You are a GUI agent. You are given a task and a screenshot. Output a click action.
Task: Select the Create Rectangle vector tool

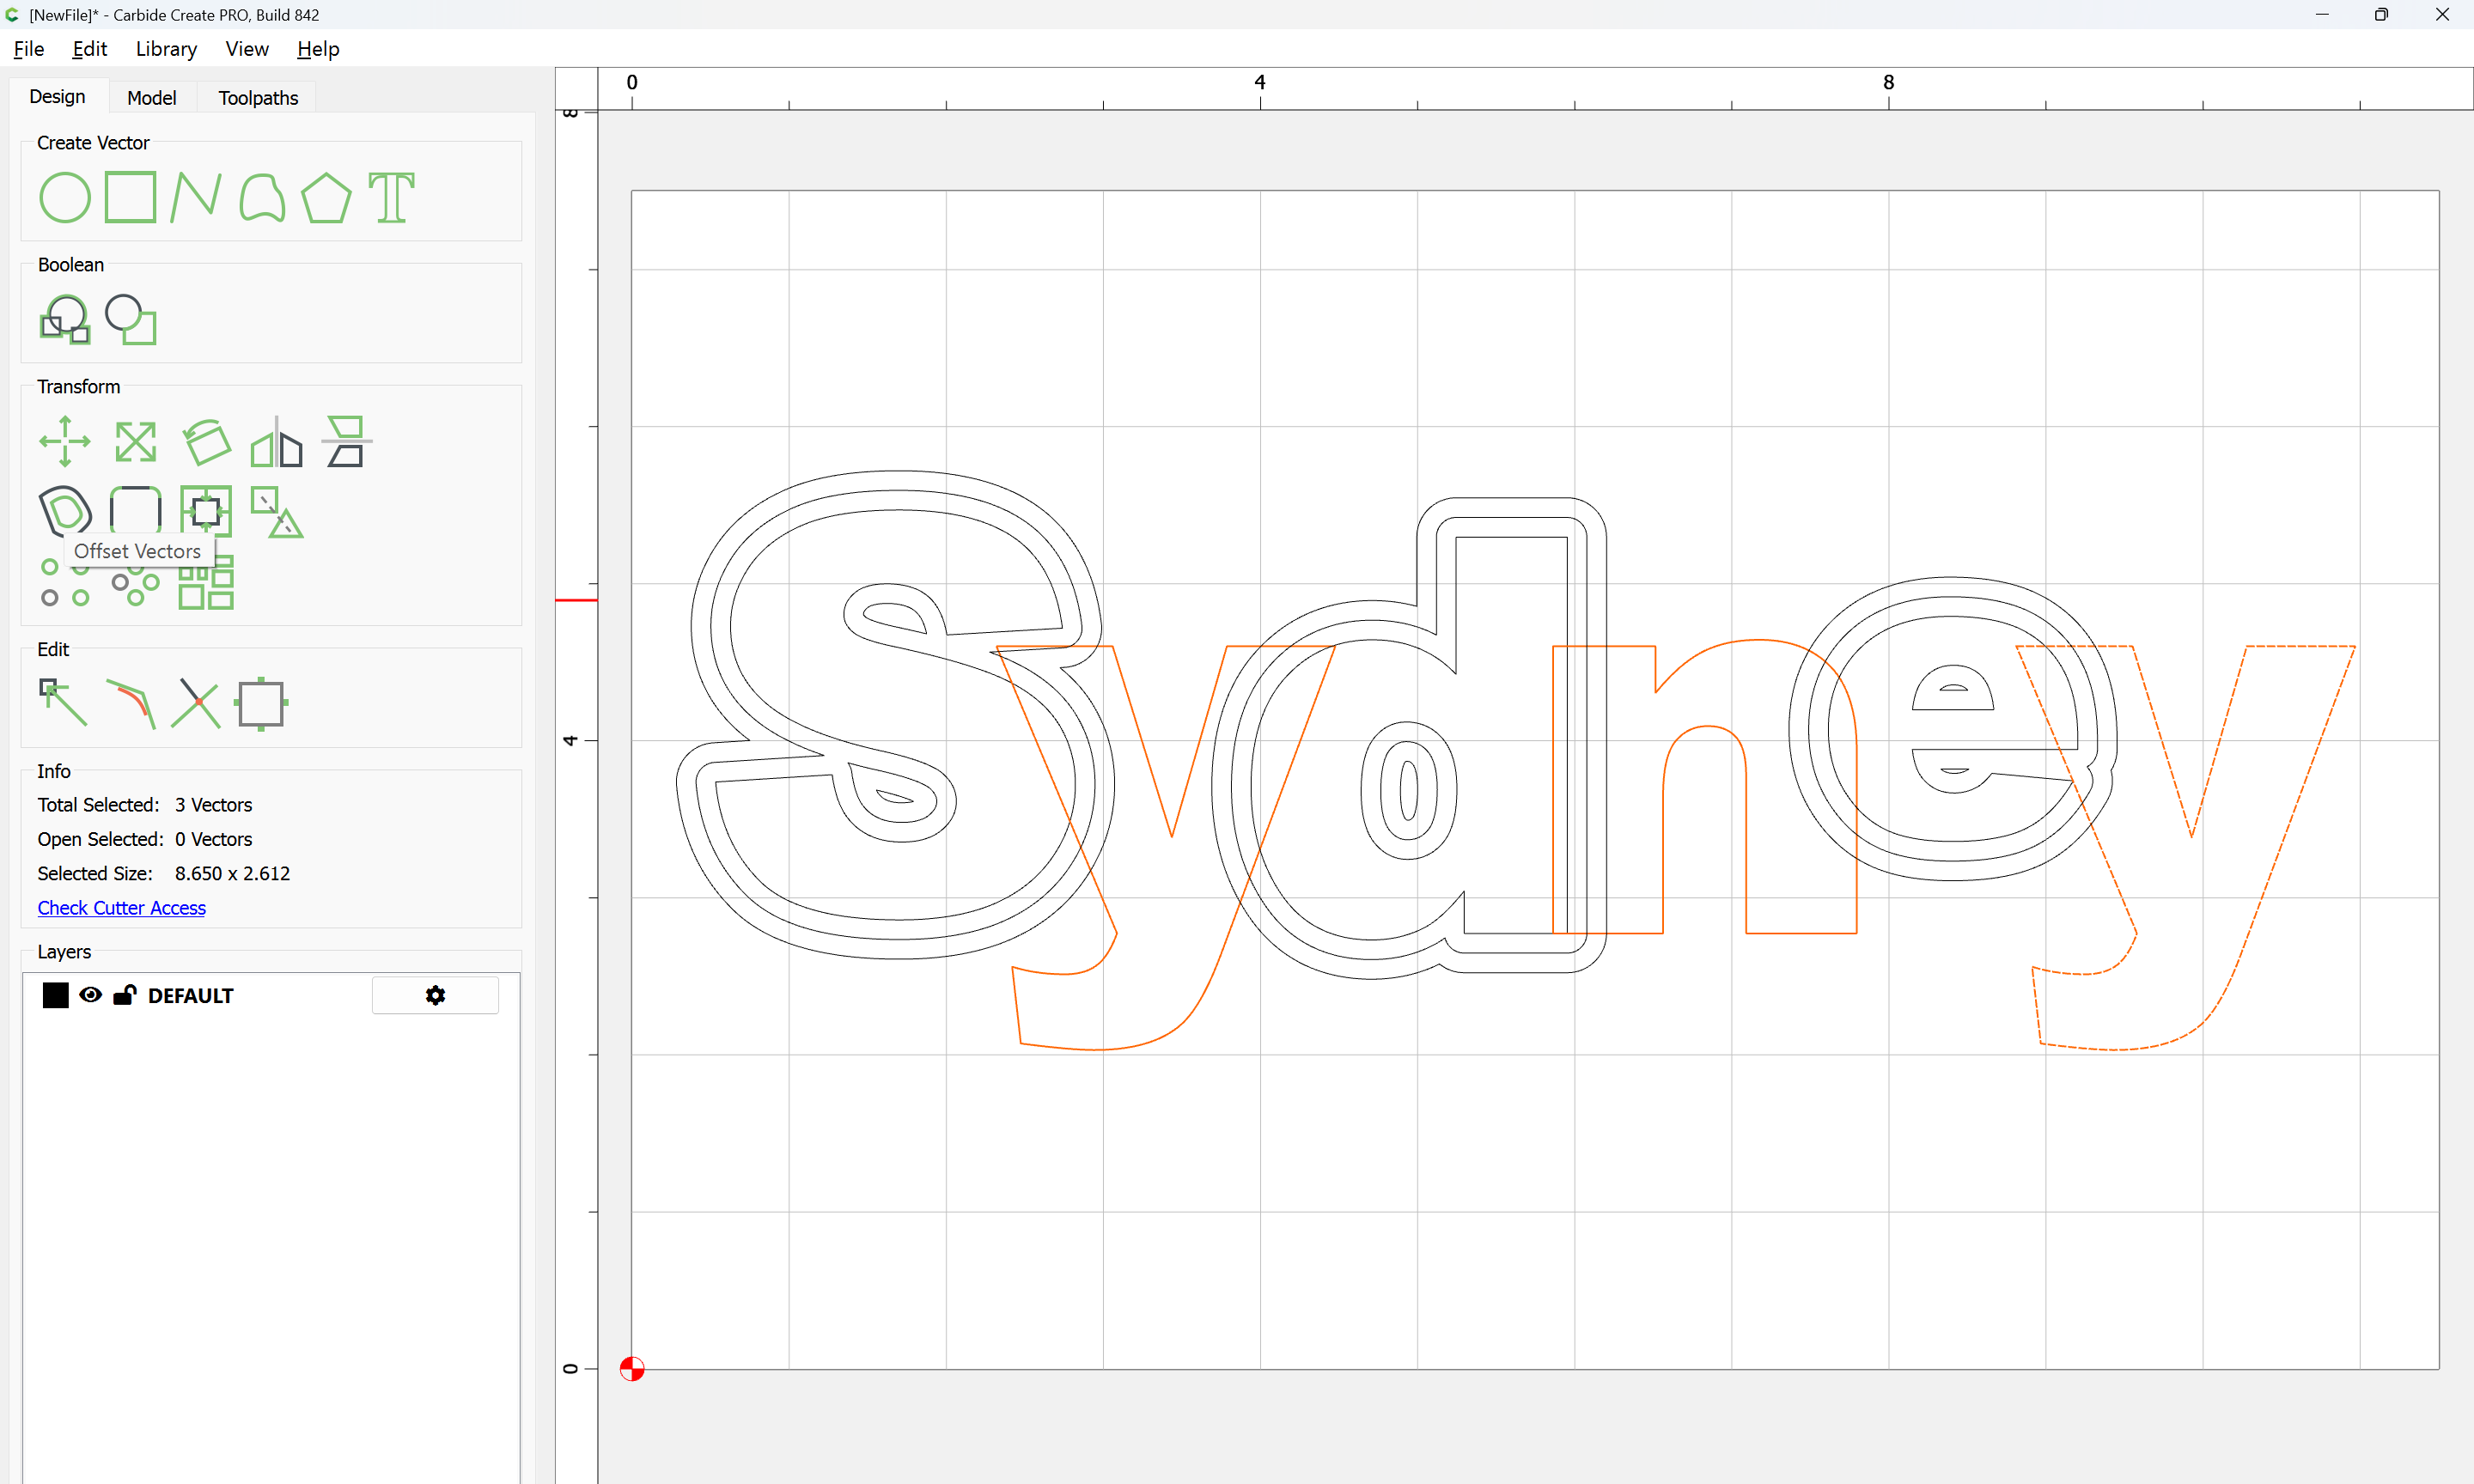[x=131, y=197]
